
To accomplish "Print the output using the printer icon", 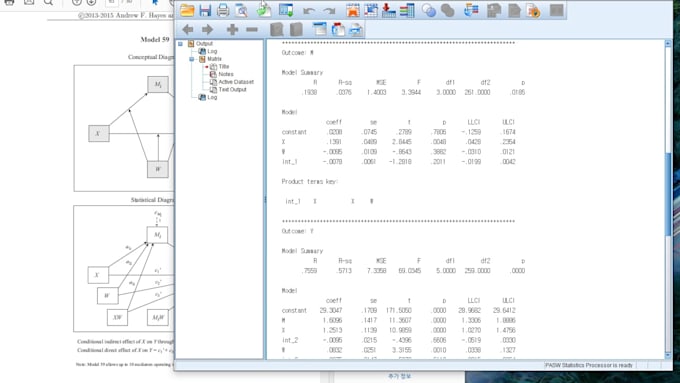I will [223, 10].
